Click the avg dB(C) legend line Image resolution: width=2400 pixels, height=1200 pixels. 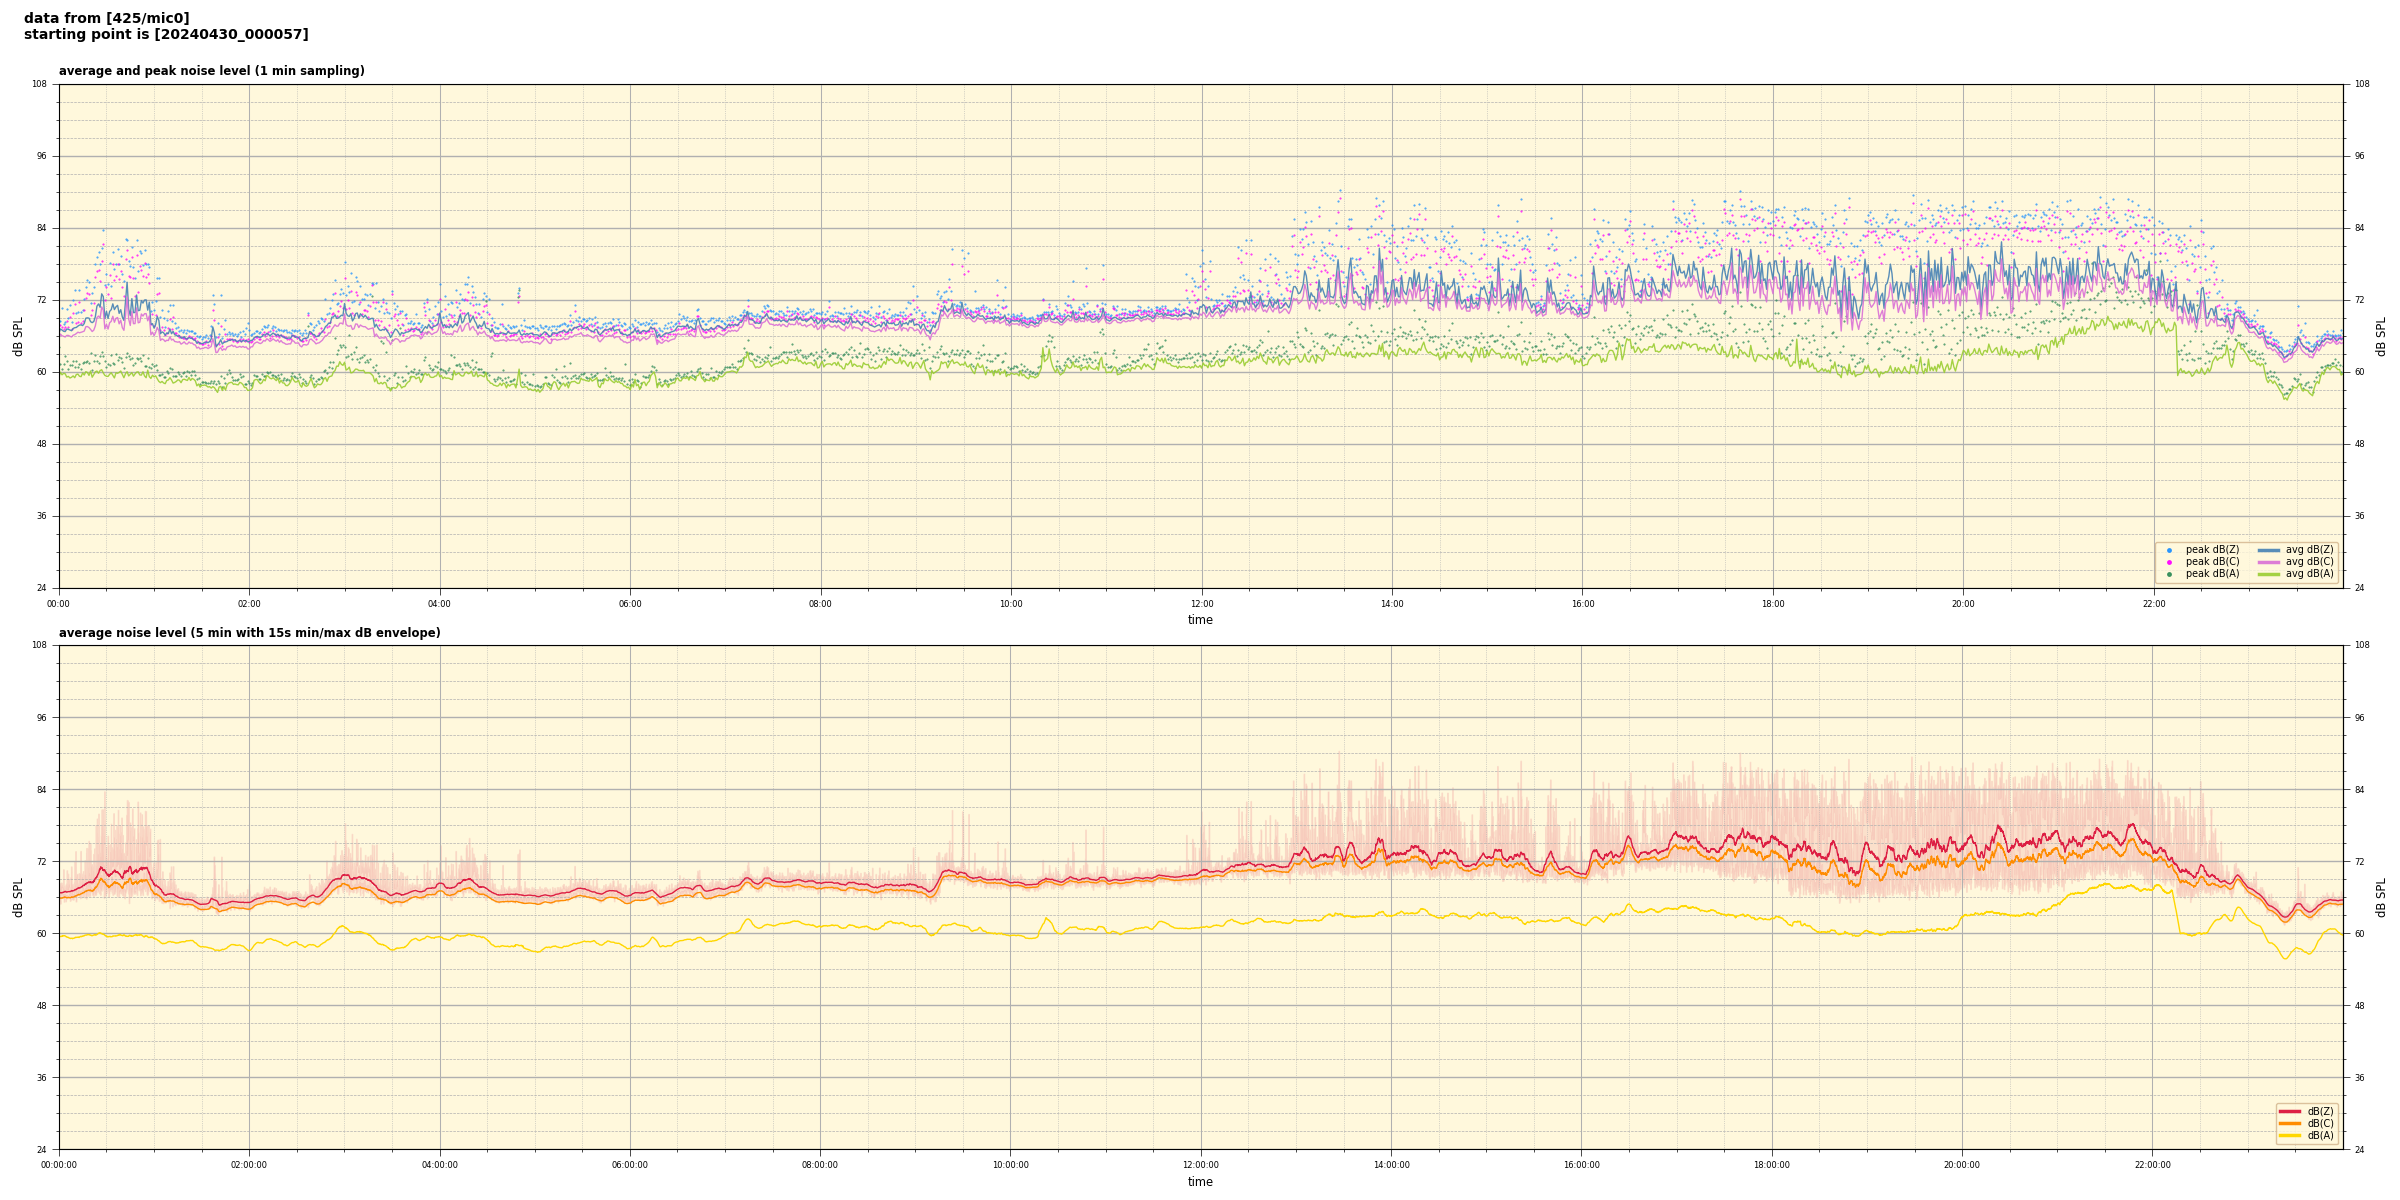click(x=2269, y=562)
